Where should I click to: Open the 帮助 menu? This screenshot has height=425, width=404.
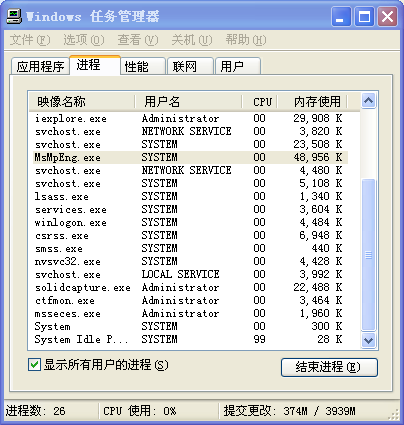coord(246,40)
